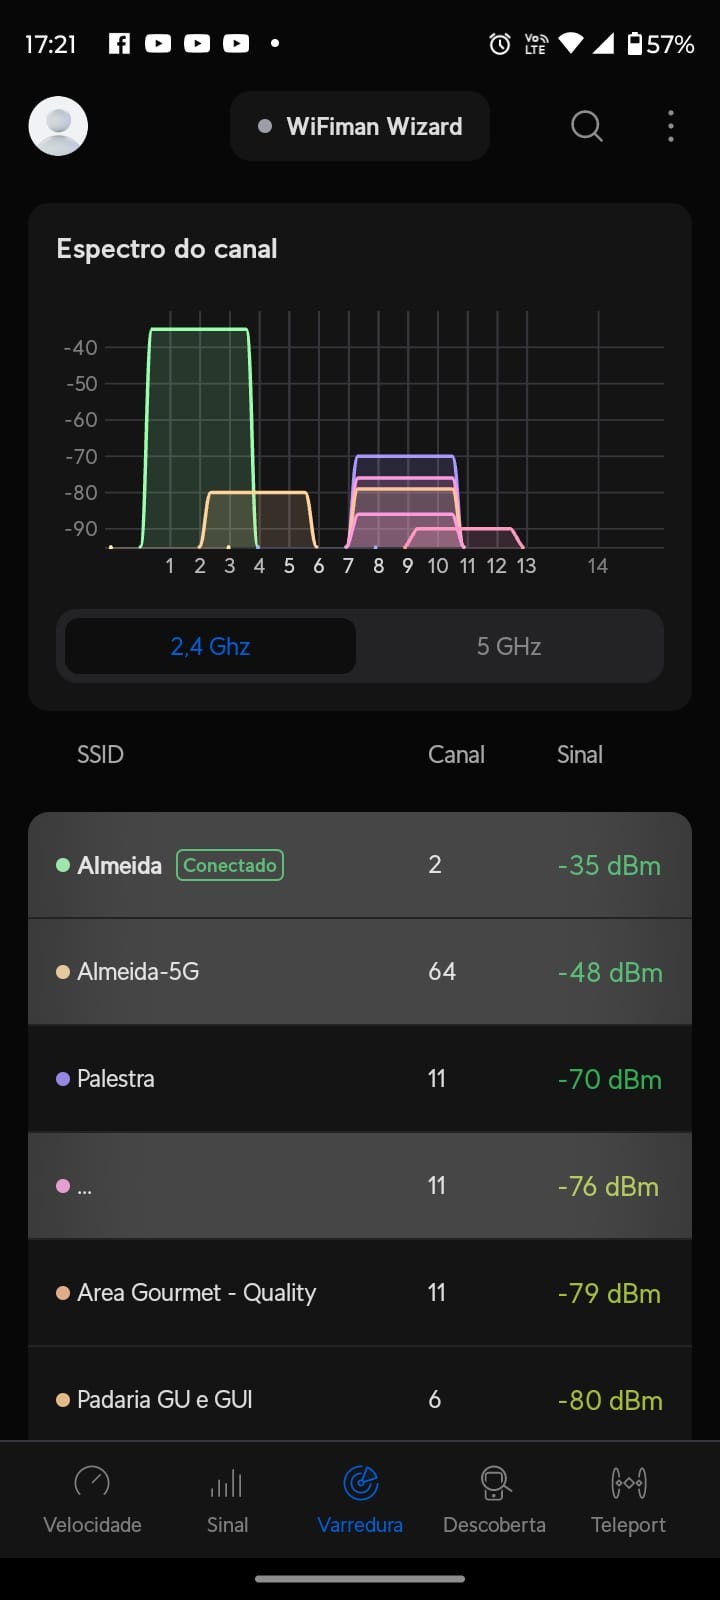Sort list by SSID header
Image resolution: width=720 pixels, height=1600 pixels.
point(100,755)
